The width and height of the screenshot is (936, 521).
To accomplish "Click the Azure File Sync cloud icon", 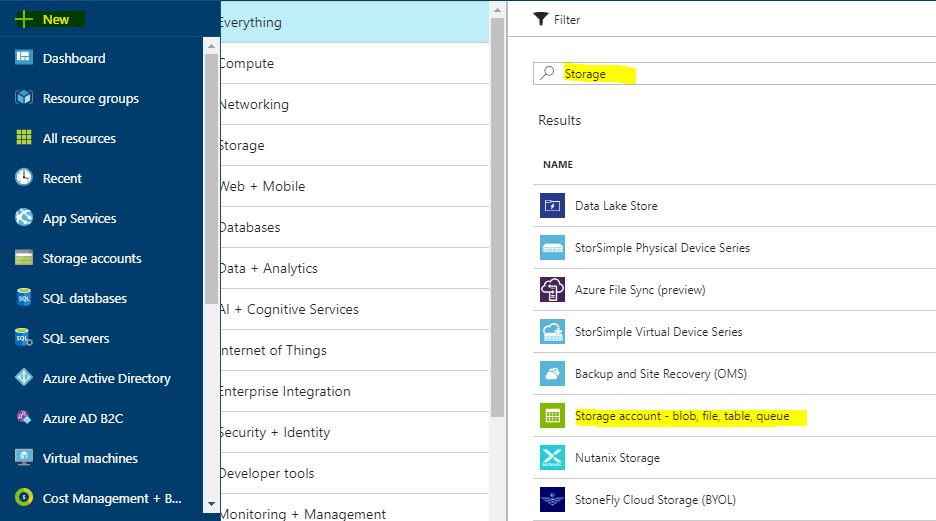I will coord(552,289).
